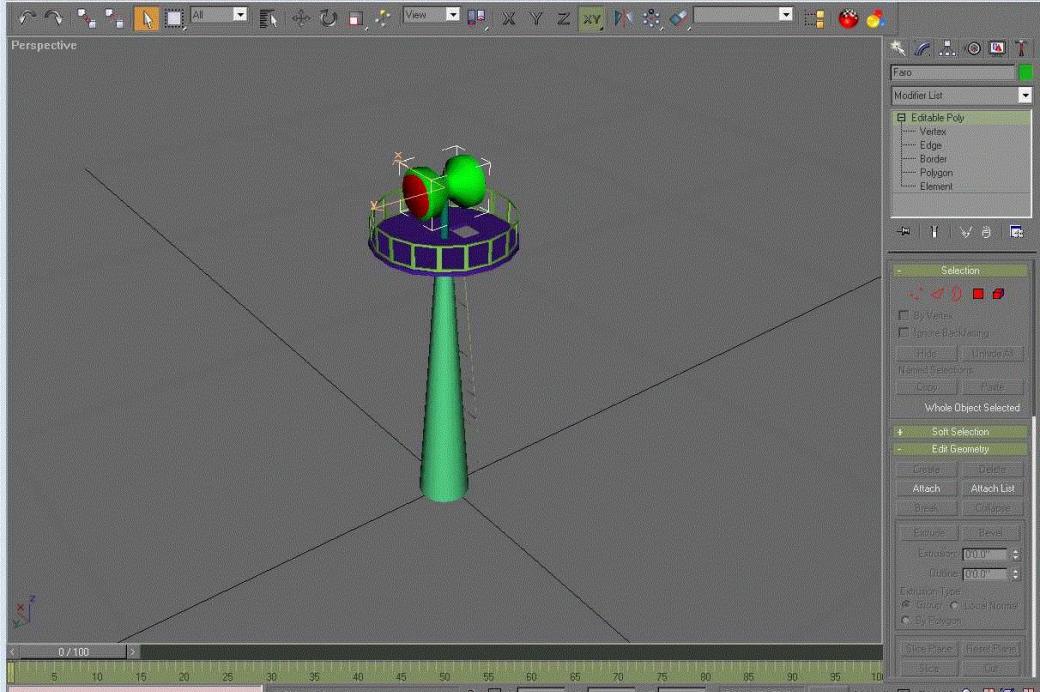Select Polygon sub-object level in the stack

coord(936,173)
